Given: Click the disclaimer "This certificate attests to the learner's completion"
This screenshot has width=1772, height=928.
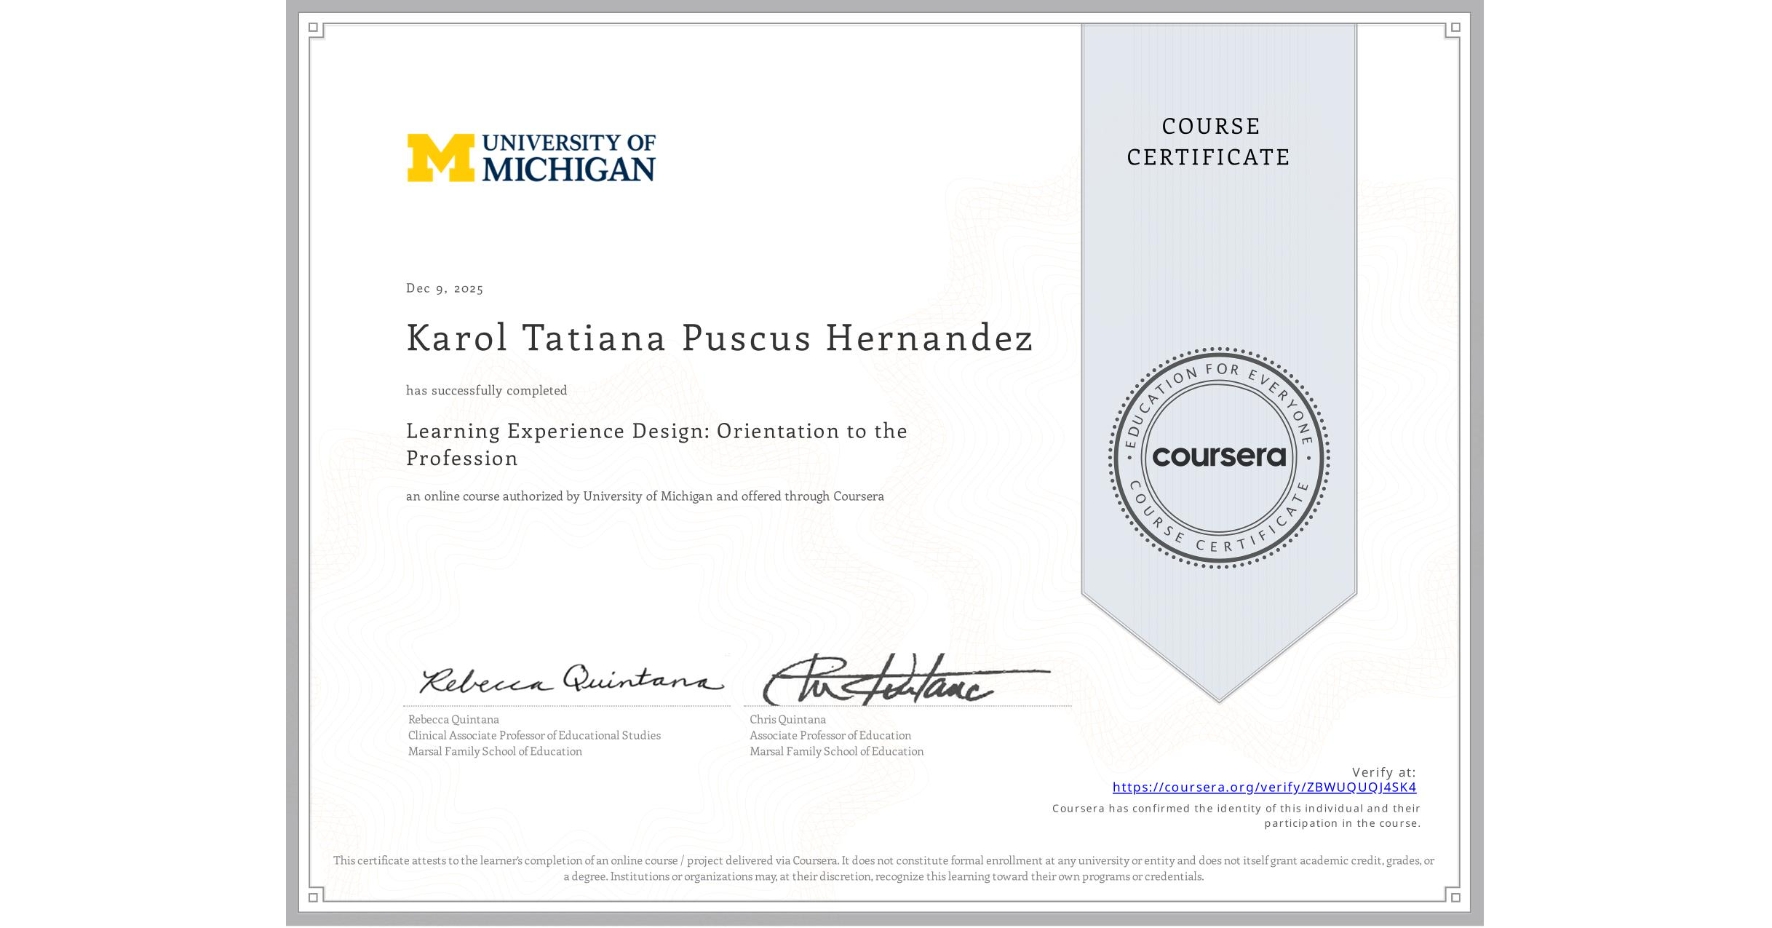Looking at the screenshot, I should coord(884,868).
